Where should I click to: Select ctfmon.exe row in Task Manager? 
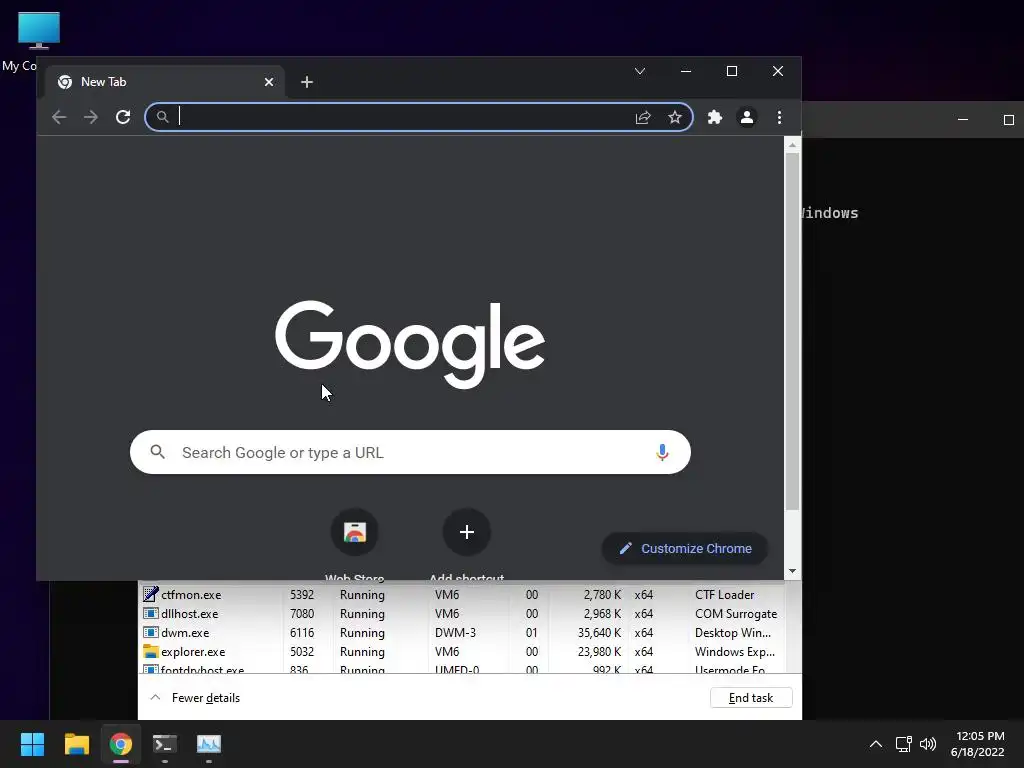coord(462,595)
